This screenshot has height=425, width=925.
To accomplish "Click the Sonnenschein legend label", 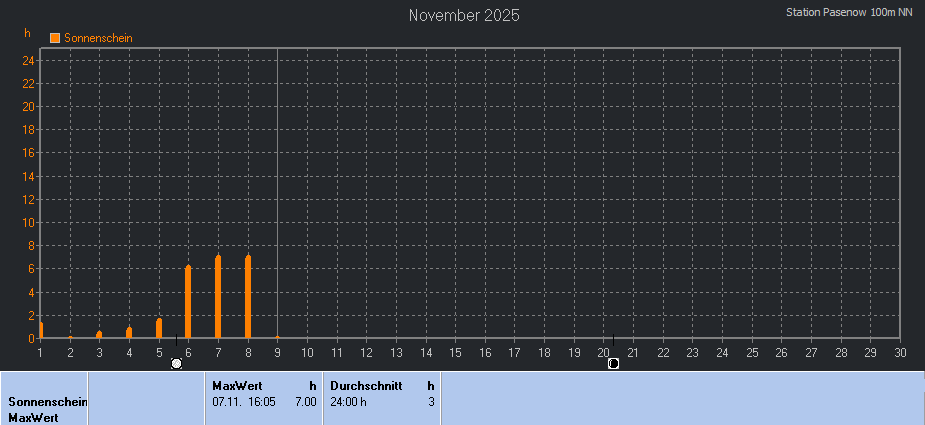I will click(98, 38).
